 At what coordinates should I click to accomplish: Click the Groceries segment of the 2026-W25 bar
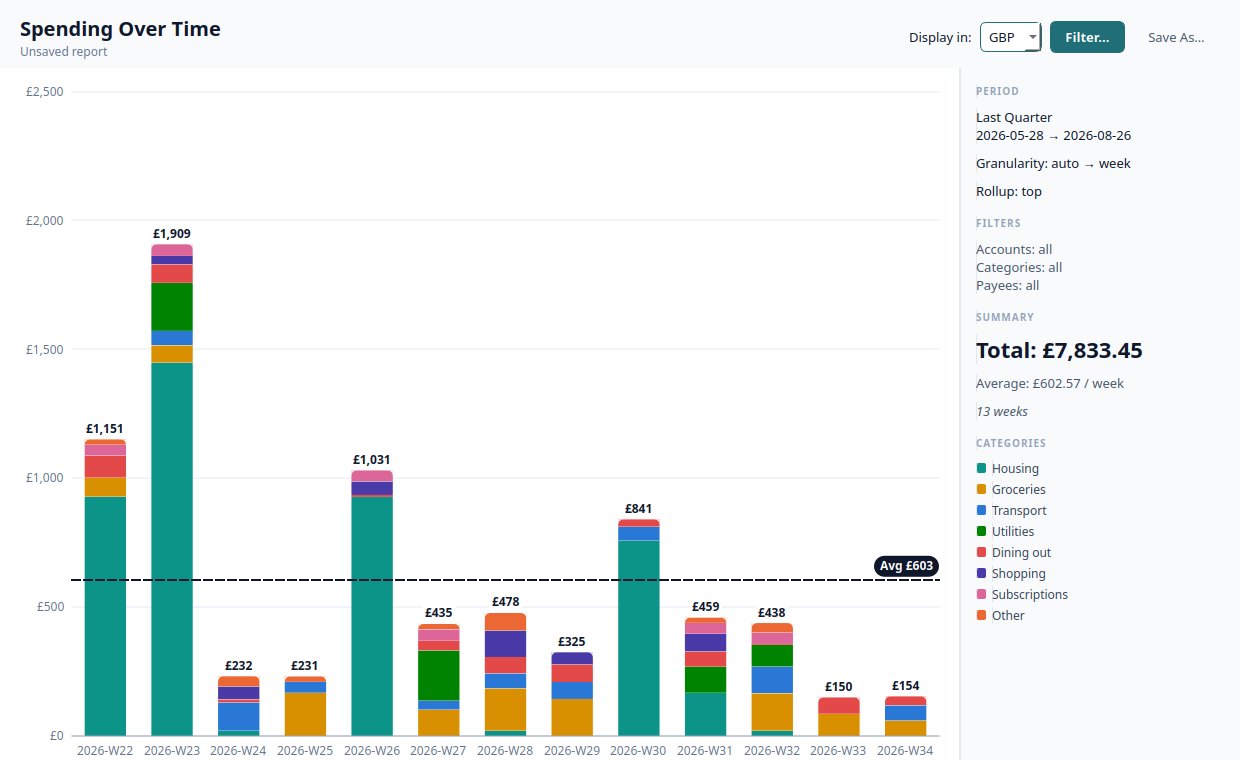tap(305, 714)
